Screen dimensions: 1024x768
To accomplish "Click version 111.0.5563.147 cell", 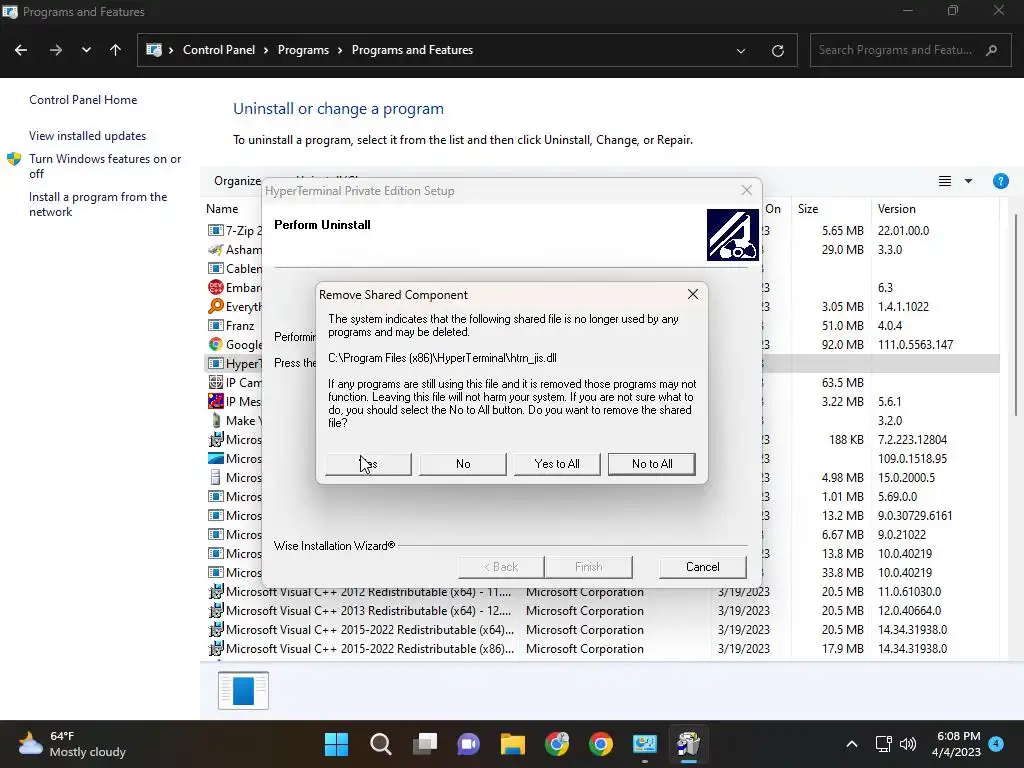I will click(915, 345).
